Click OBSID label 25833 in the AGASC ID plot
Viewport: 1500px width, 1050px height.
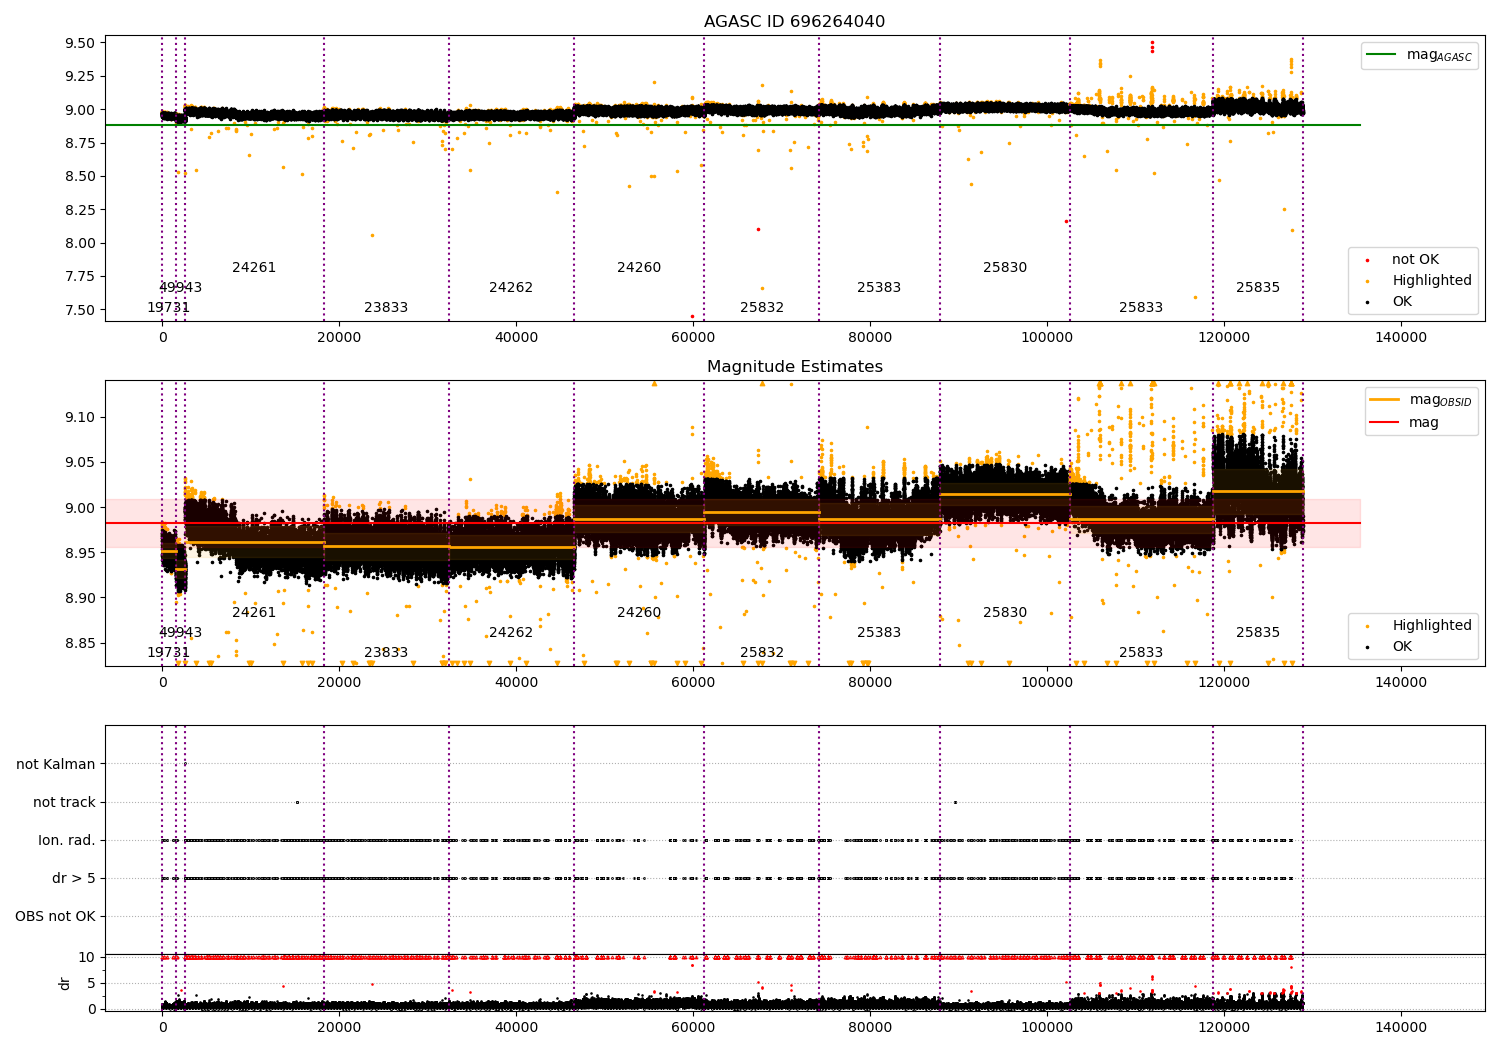click(1141, 308)
